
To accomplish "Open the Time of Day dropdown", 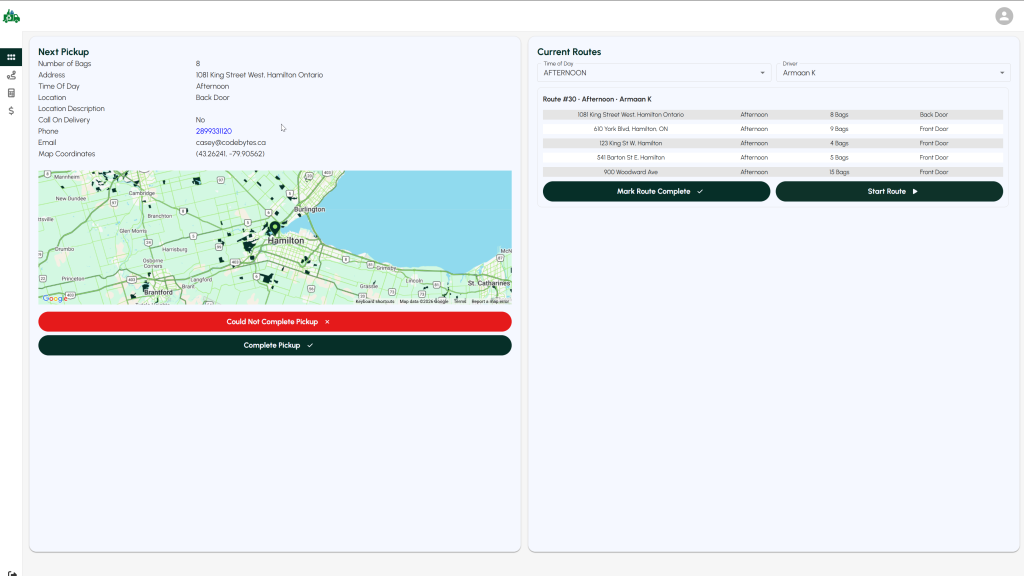I will (x=654, y=72).
